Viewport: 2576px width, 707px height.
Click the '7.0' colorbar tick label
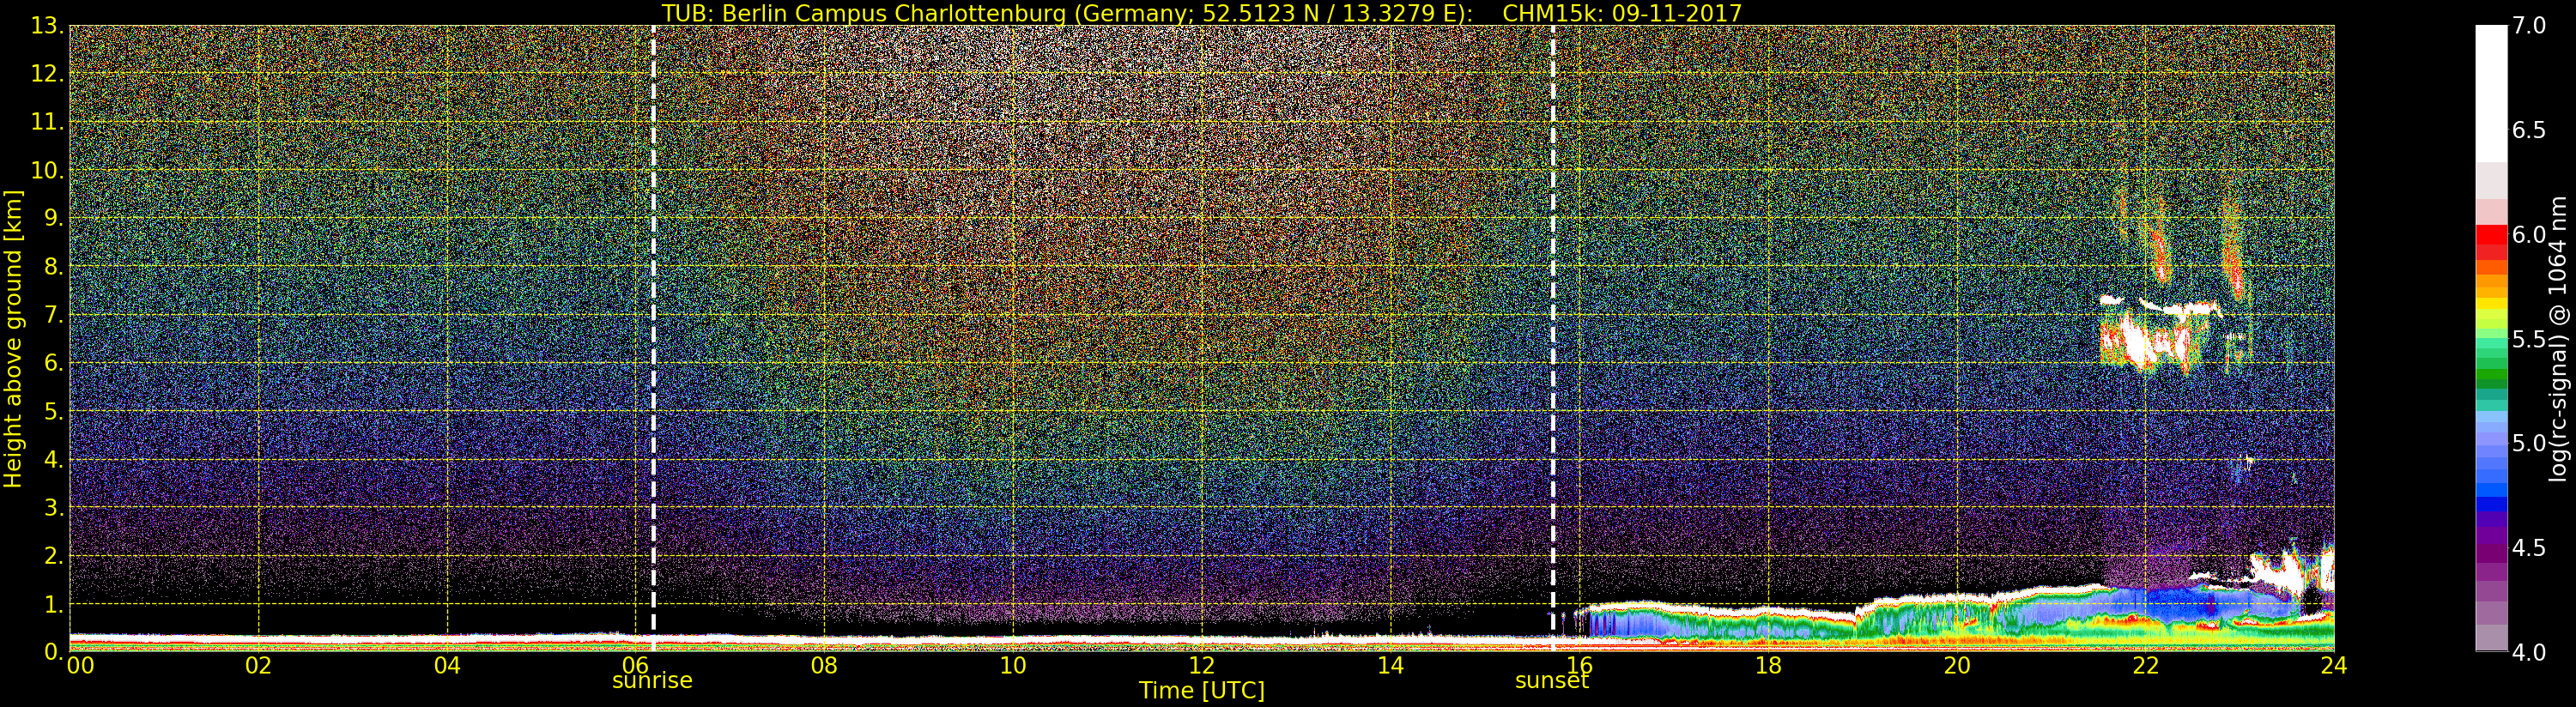point(2529,26)
